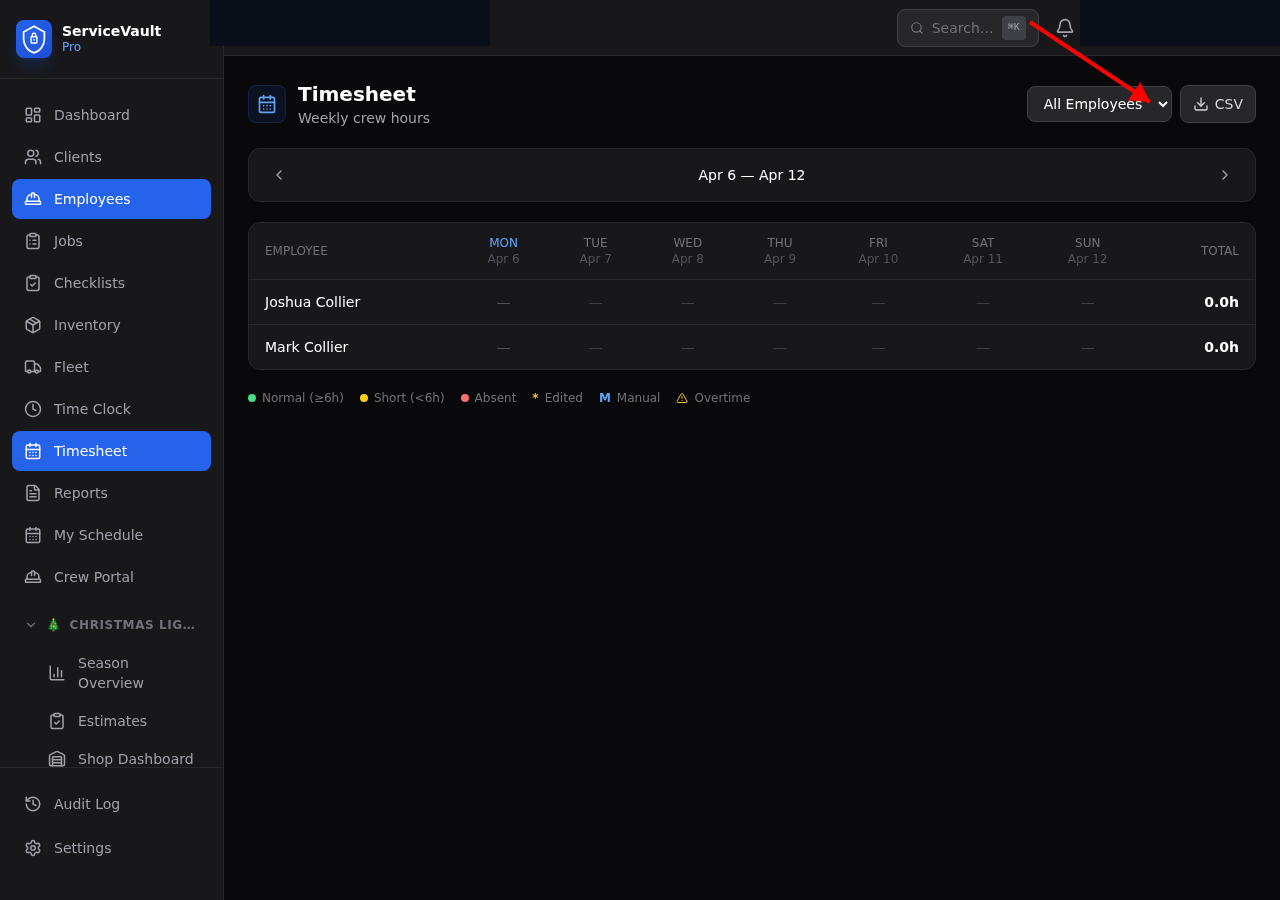Image resolution: width=1280 pixels, height=900 pixels.
Task: Go to previous week
Action: click(x=279, y=175)
